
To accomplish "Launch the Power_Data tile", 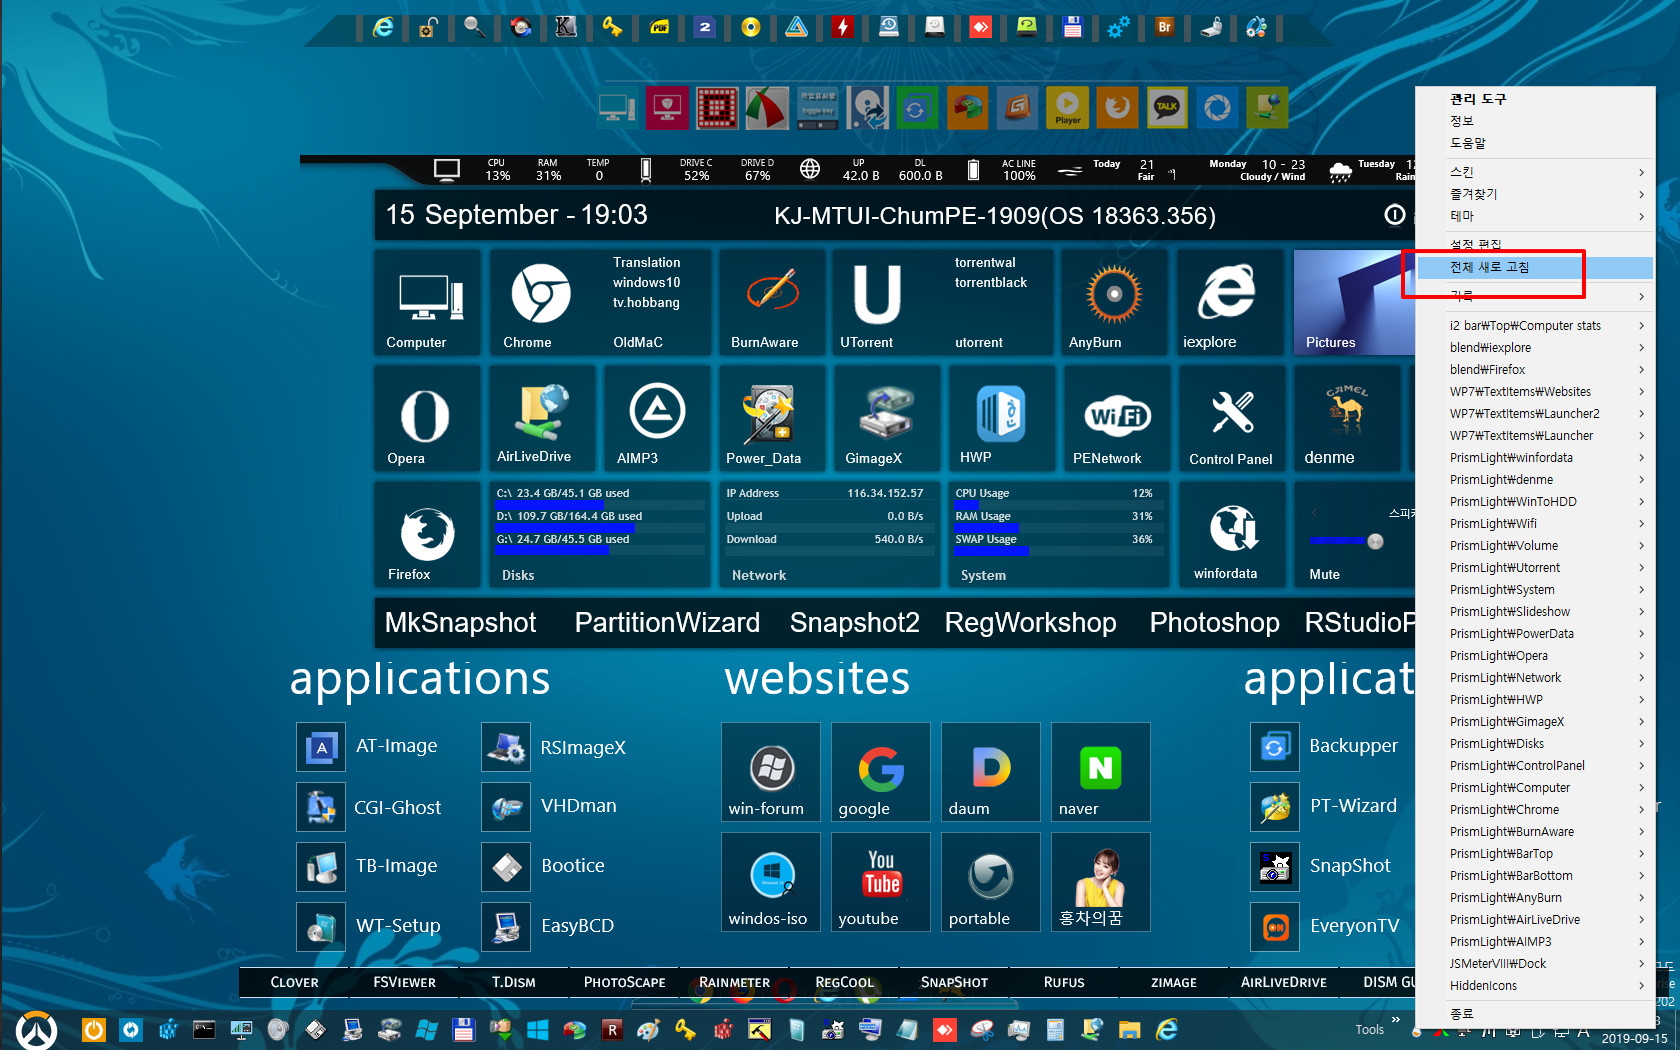I will 771,418.
